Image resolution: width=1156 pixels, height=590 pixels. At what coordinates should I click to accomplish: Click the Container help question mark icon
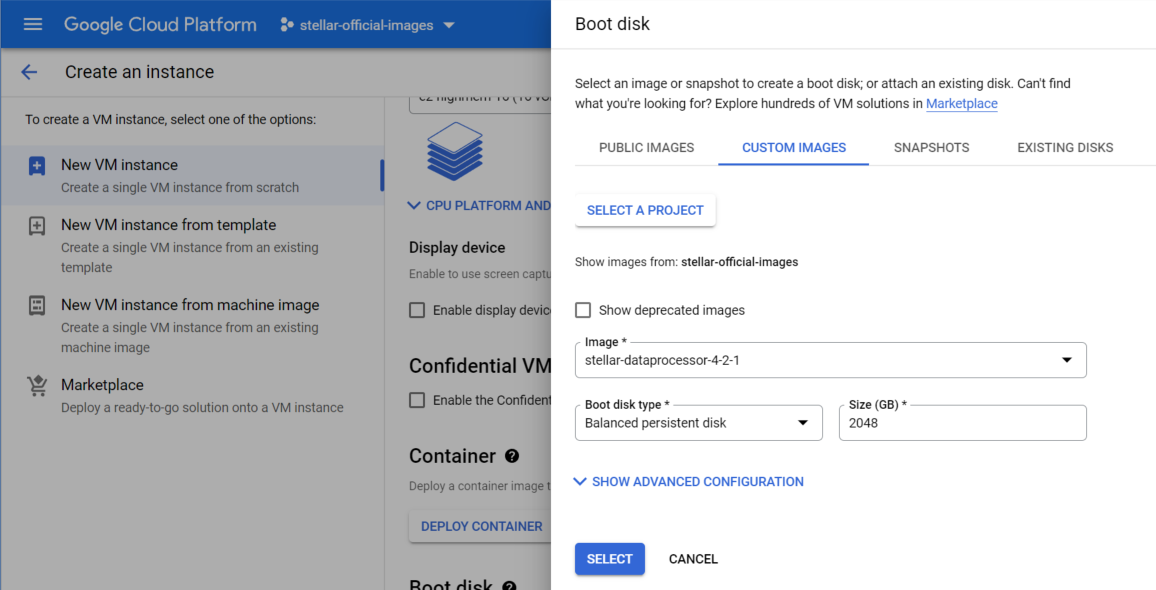tap(512, 456)
